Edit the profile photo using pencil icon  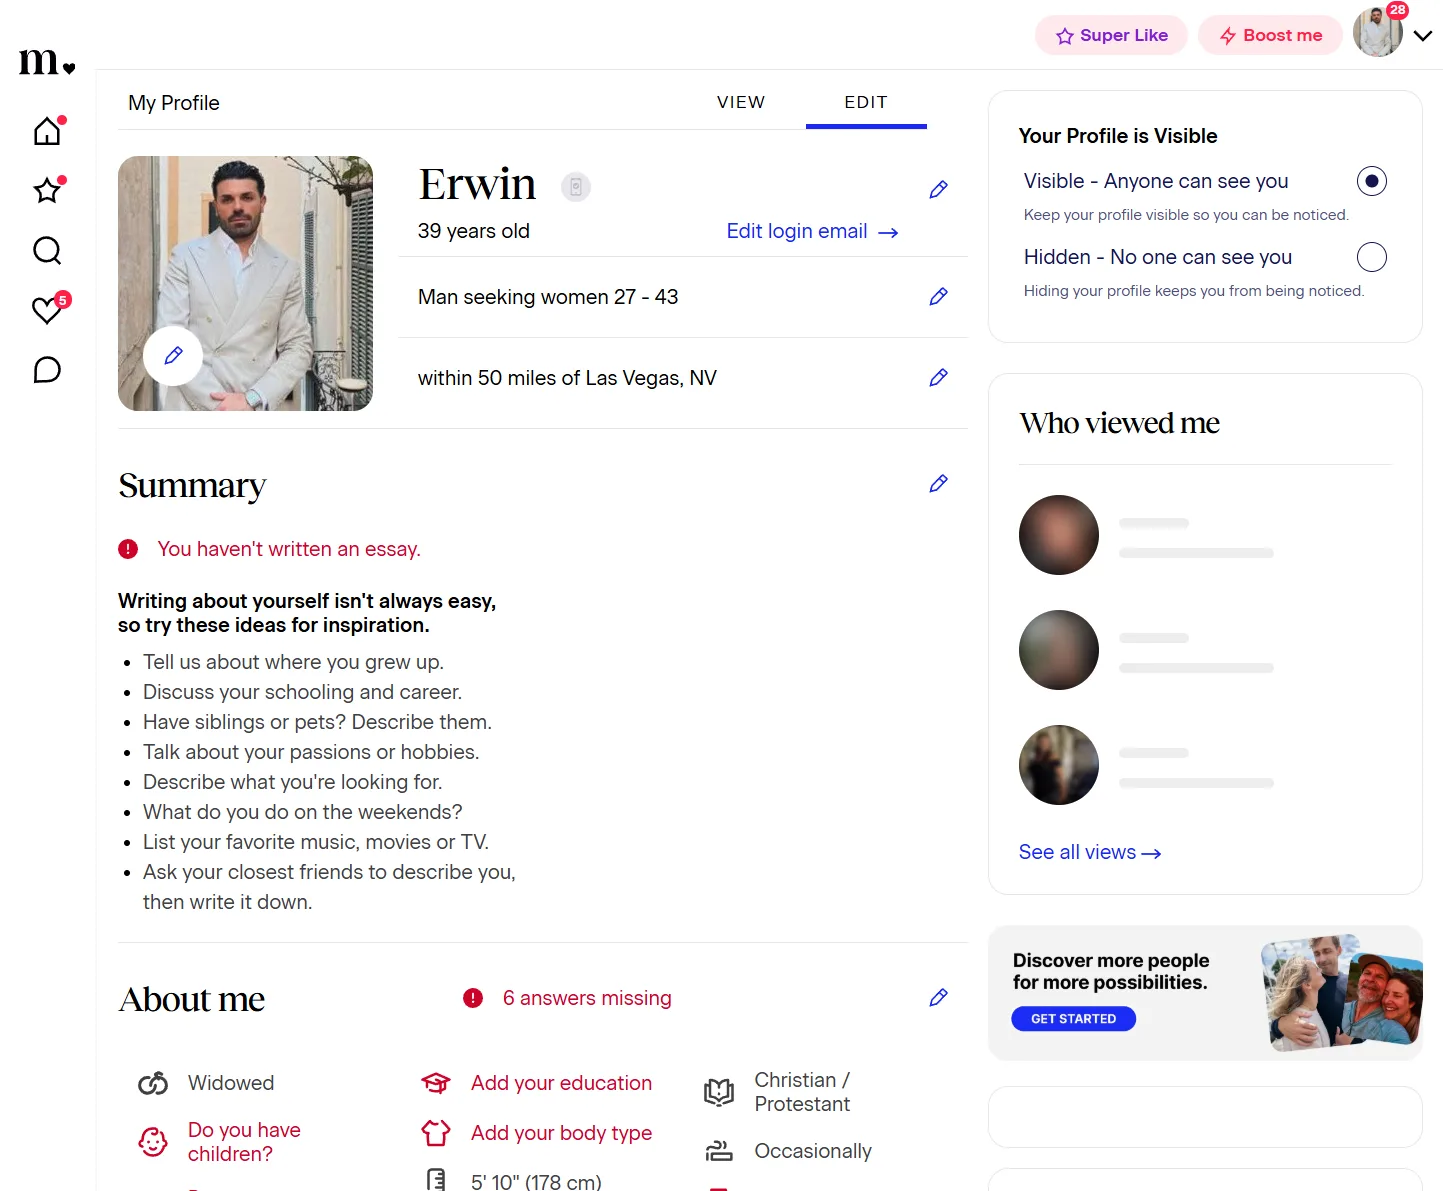(173, 355)
